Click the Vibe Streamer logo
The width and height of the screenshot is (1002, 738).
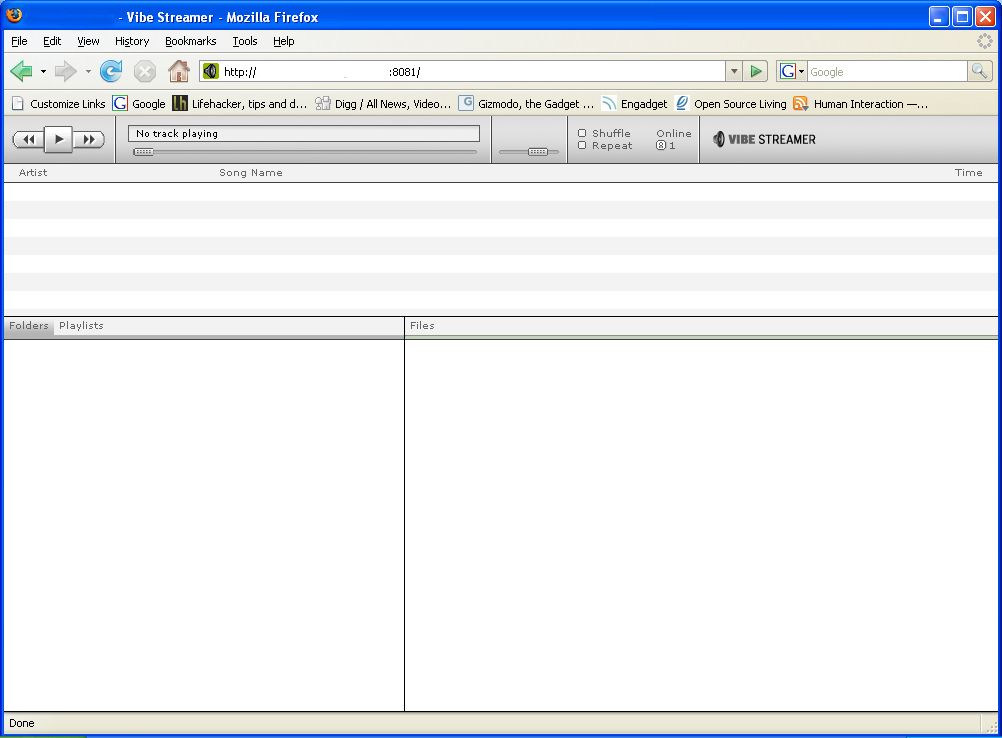pos(764,139)
